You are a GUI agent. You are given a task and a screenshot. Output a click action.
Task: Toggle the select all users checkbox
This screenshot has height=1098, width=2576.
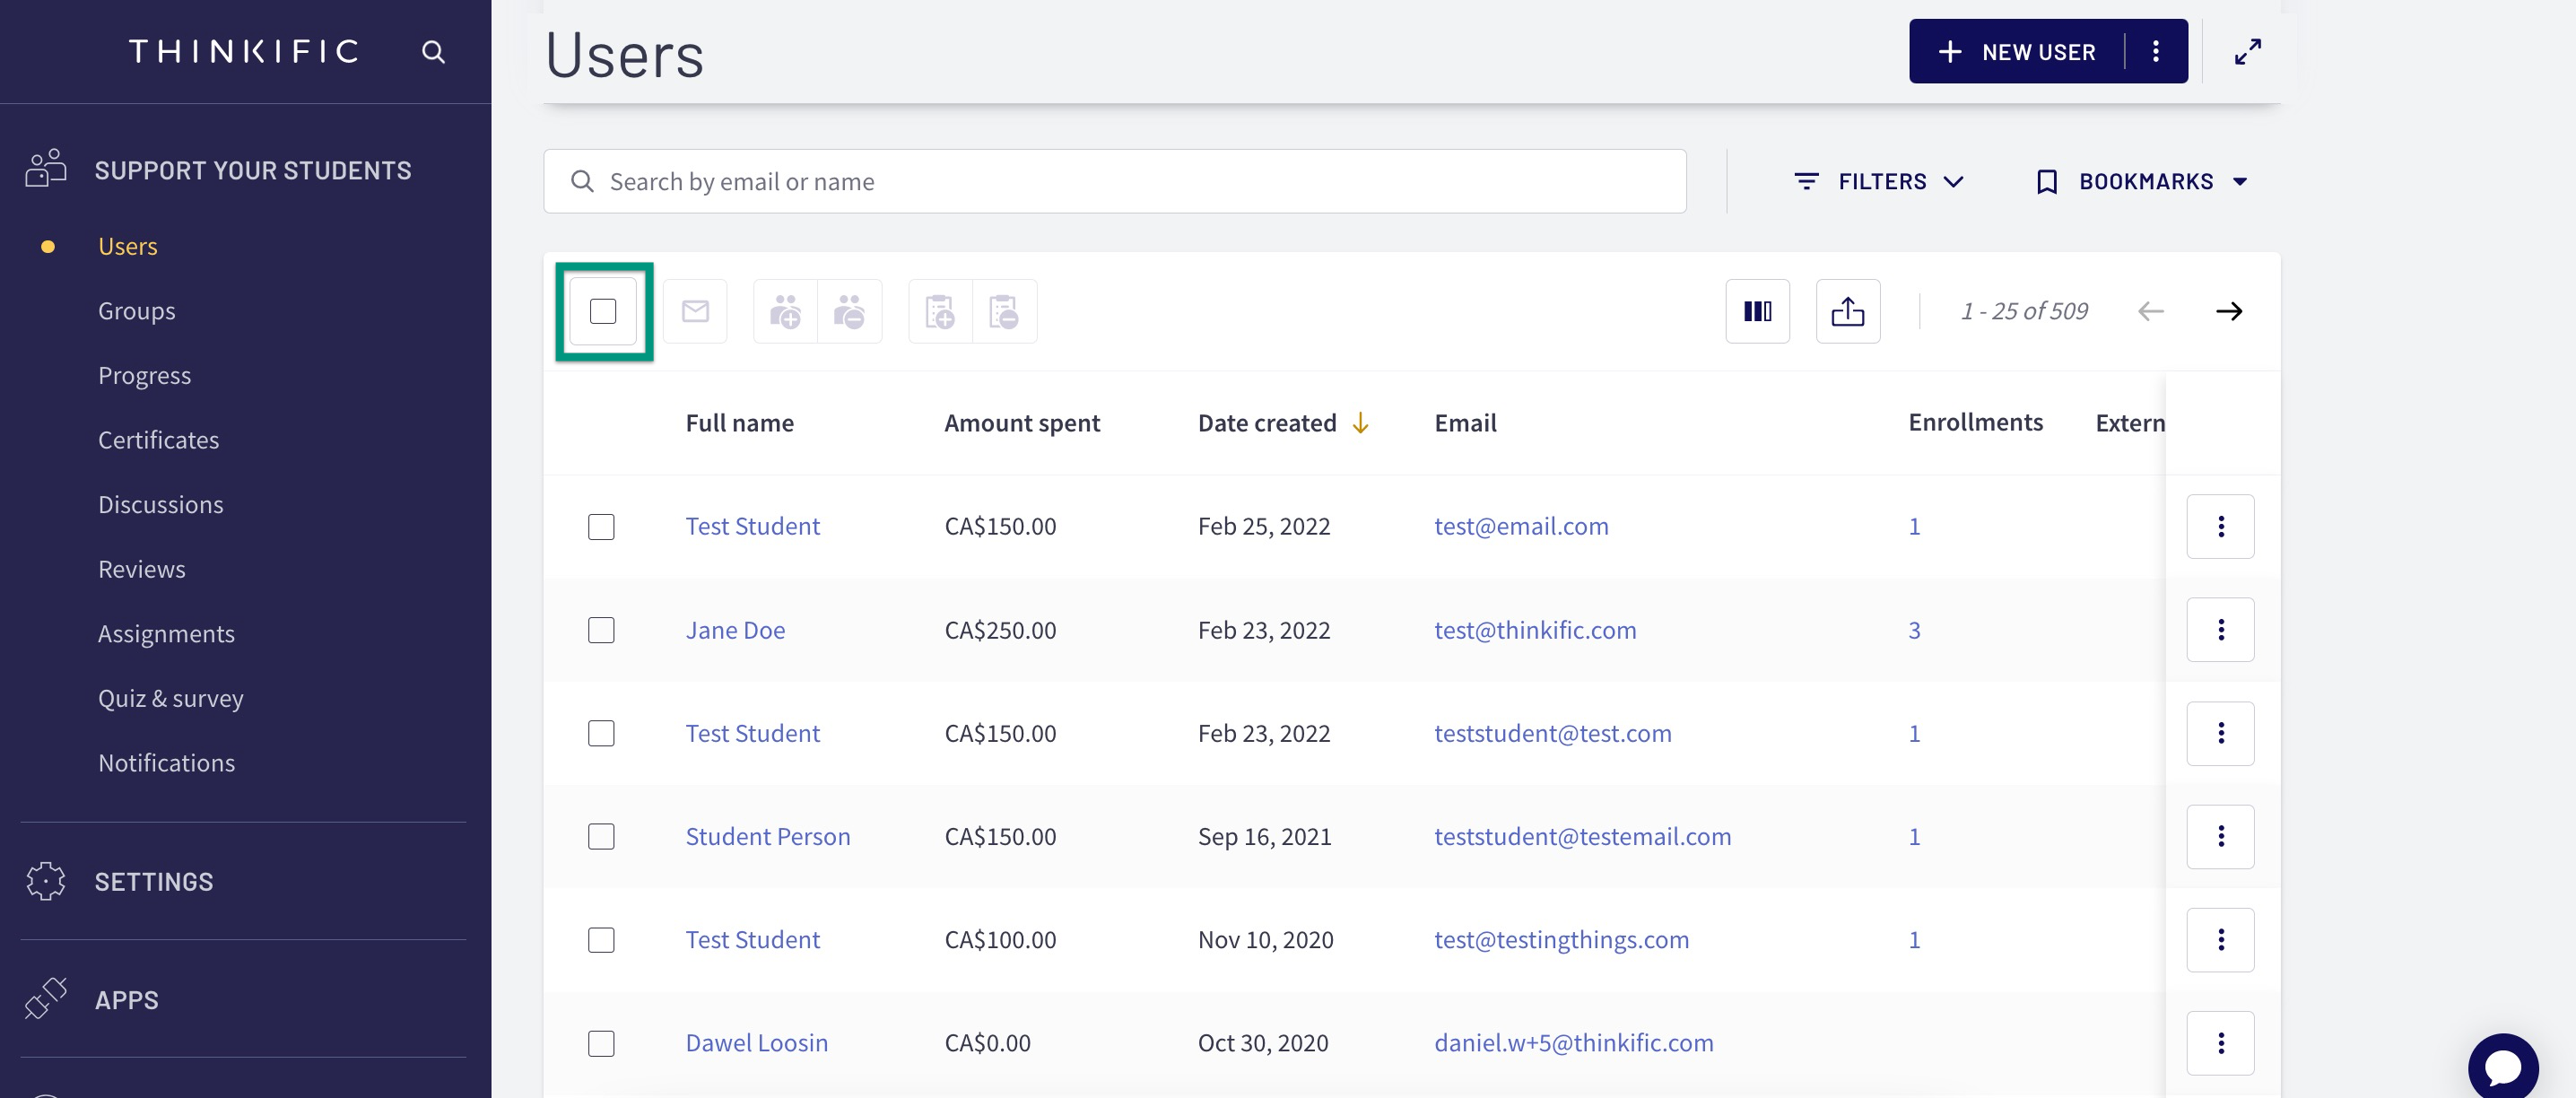(x=603, y=311)
